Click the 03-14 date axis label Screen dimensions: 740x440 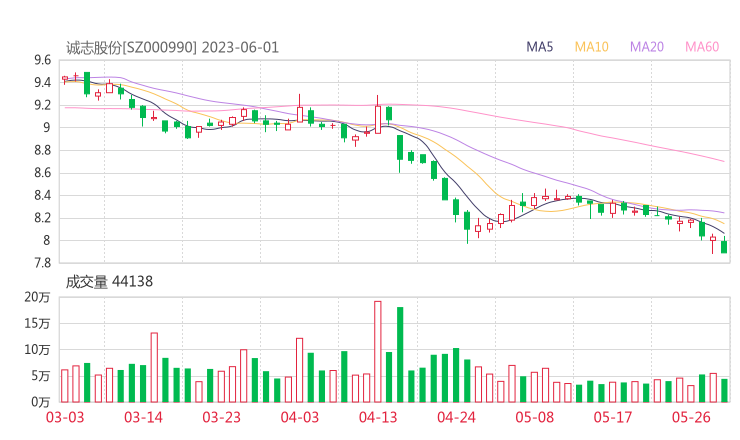coord(143,417)
